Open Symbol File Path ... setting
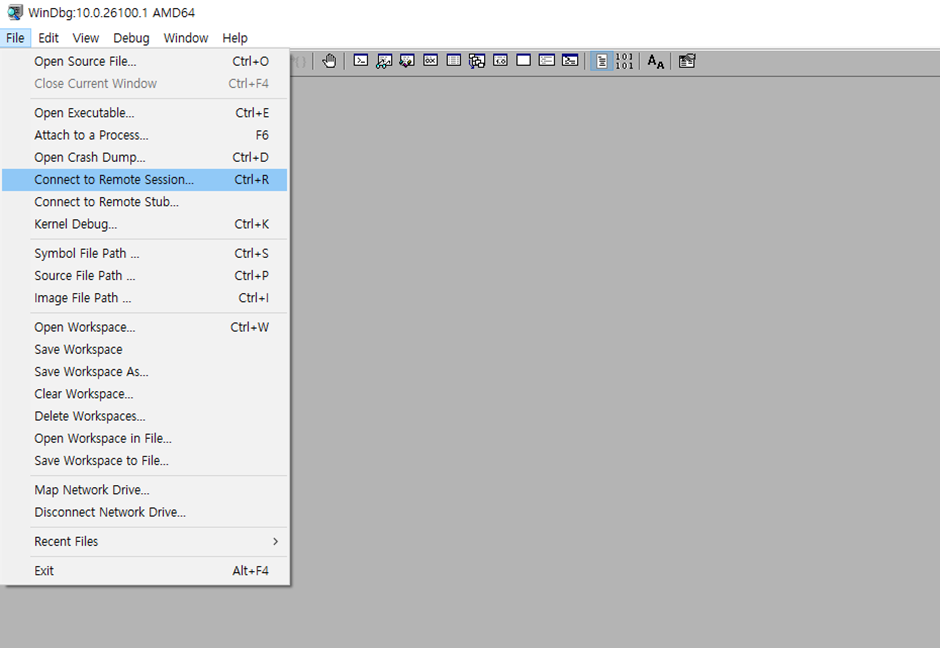940x648 pixels. point(144,253)
